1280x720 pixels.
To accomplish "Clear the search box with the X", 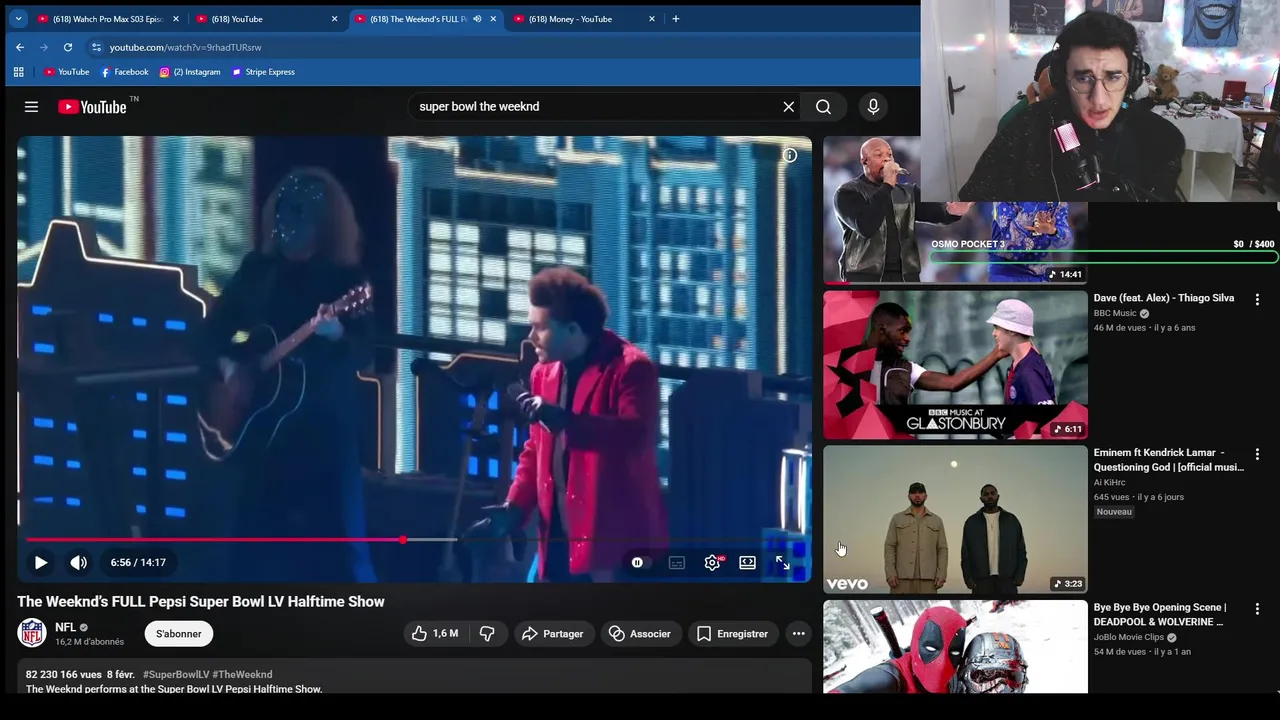I will pyautogui.click(x=788, y=107).
